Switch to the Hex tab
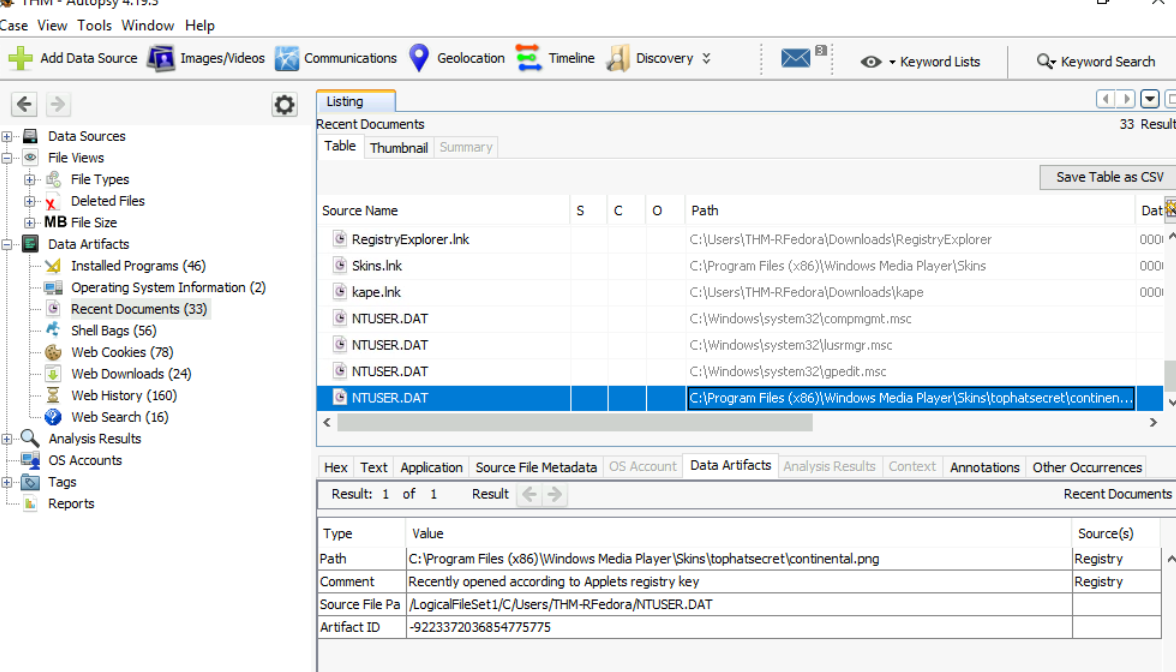This screenshot has height=672, width=1176. click(336, 467)
